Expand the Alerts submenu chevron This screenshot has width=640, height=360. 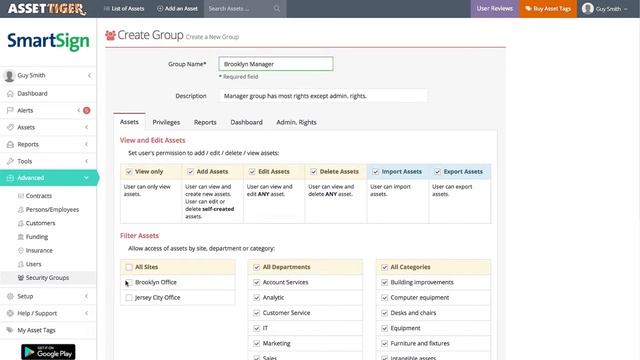click(78, 110)
